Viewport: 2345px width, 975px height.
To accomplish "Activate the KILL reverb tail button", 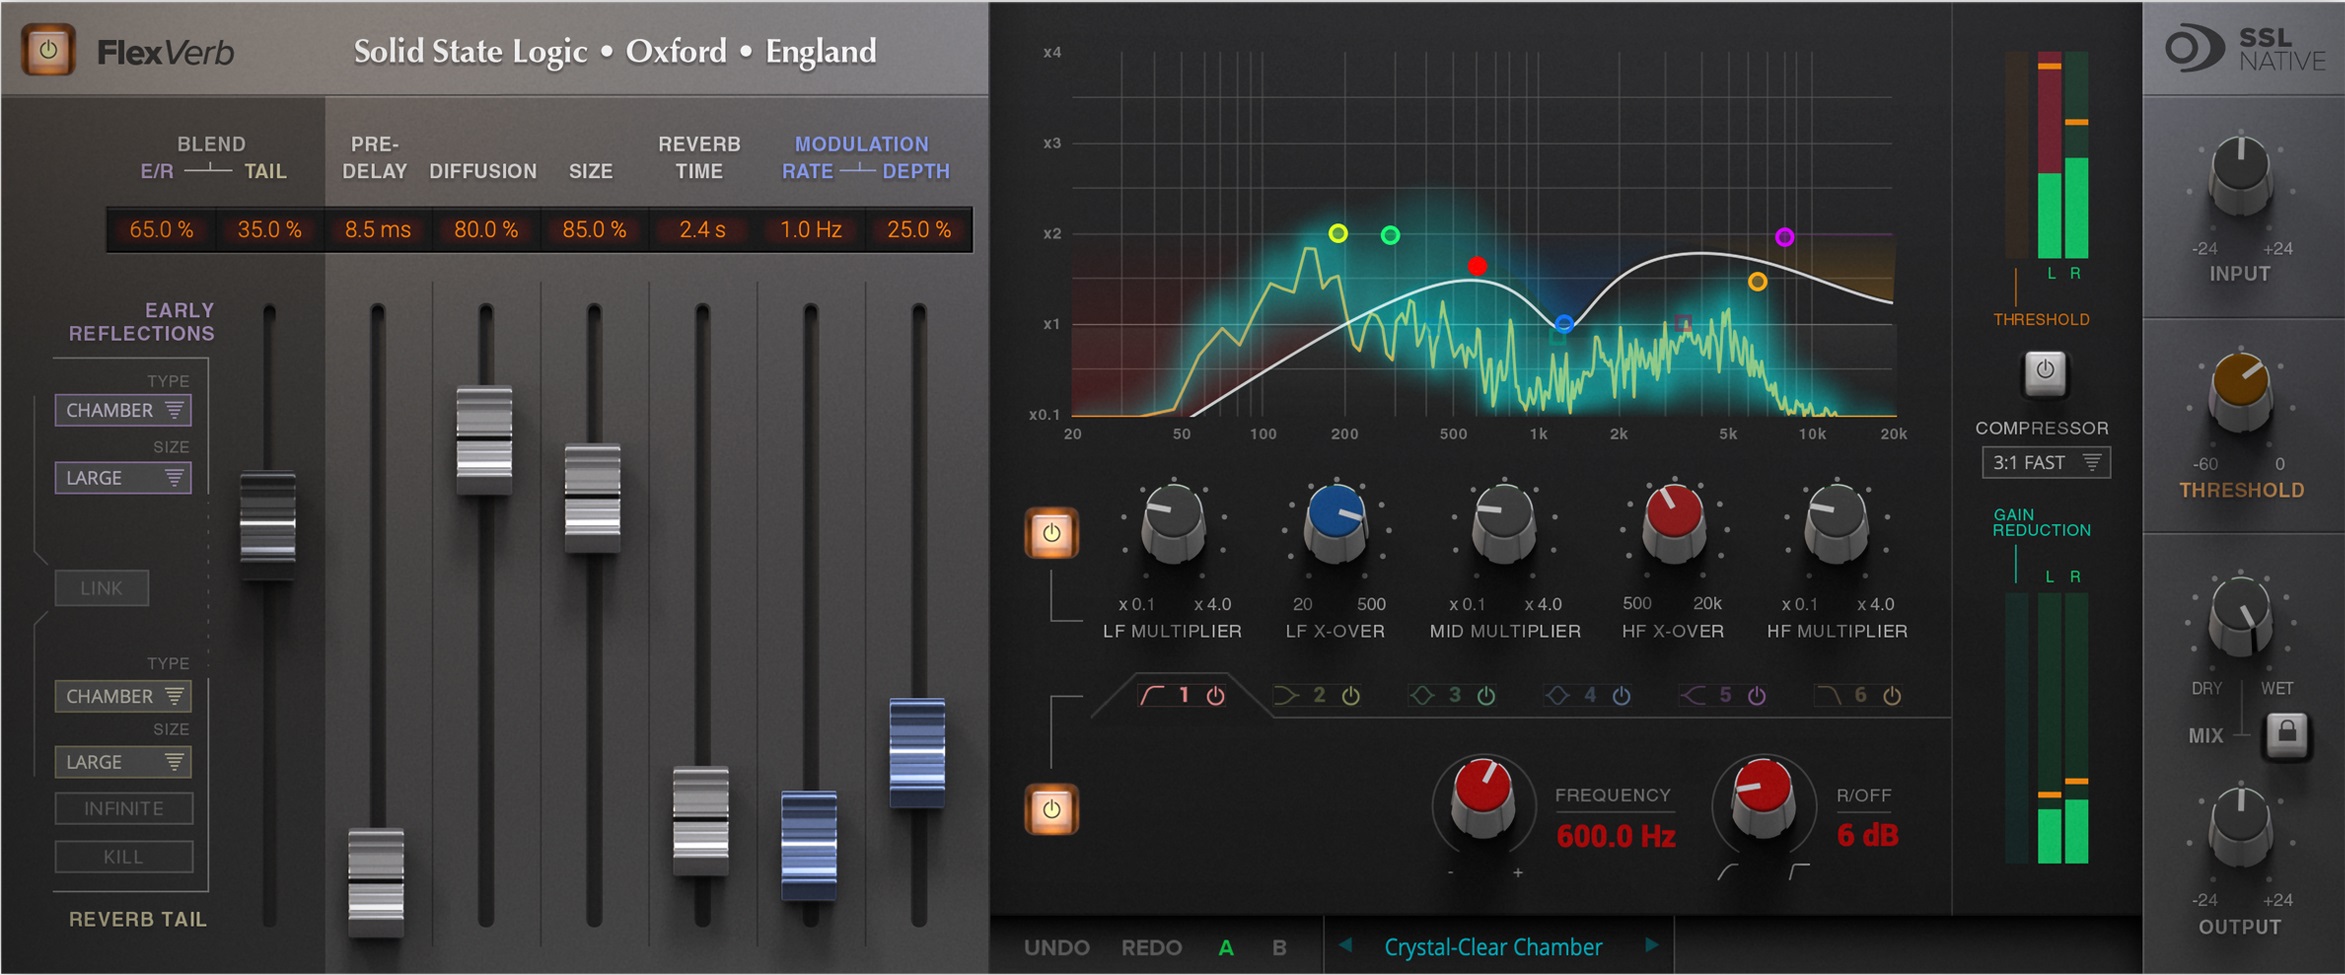I will tap(122, 856).
